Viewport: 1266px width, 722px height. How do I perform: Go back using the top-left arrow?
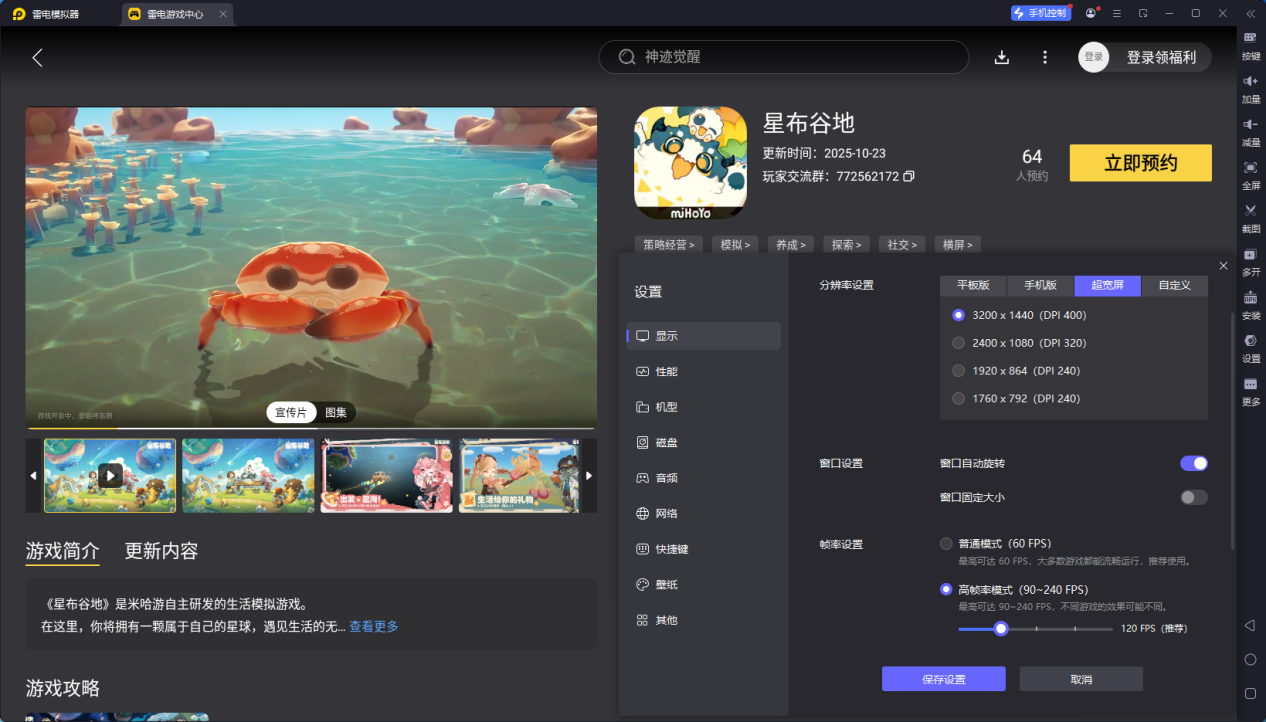click(38, 58)
